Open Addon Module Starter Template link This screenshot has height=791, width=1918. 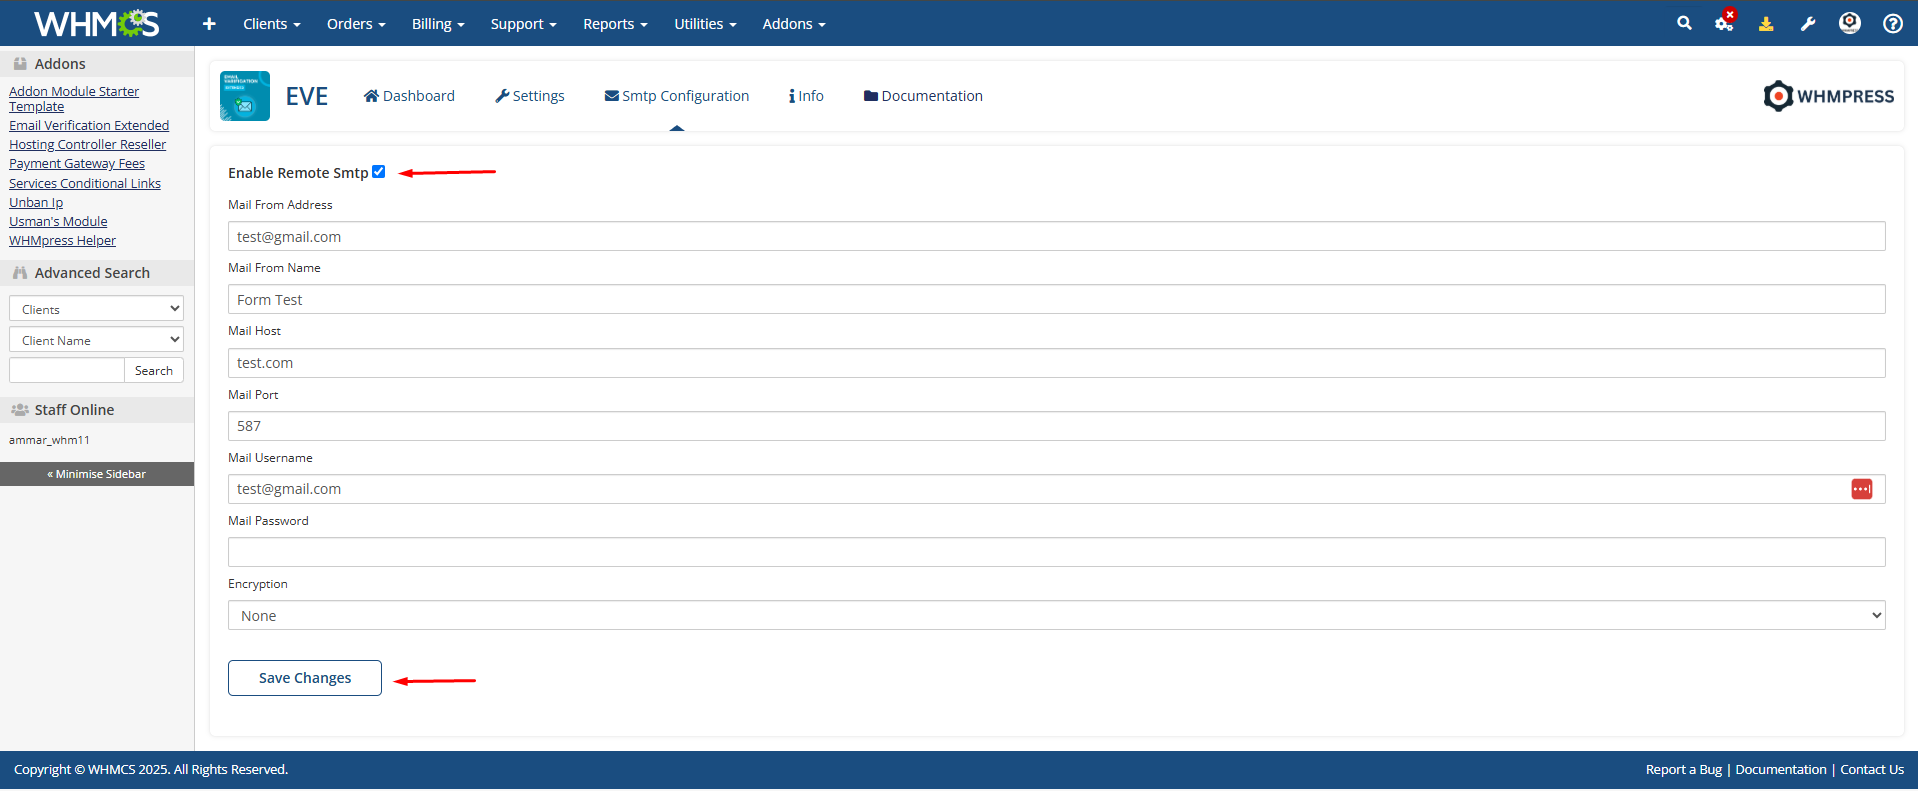[74, 99]
